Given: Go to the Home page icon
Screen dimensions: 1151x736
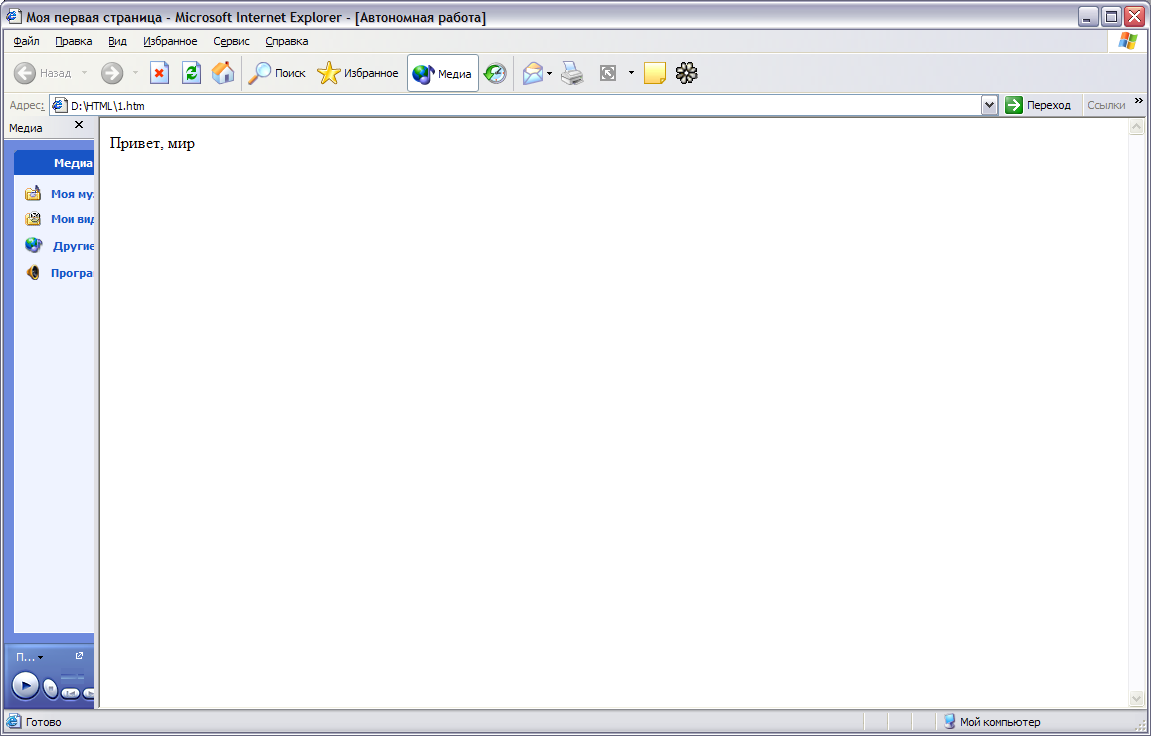Looking at the screenshot, I should (223, 73).
